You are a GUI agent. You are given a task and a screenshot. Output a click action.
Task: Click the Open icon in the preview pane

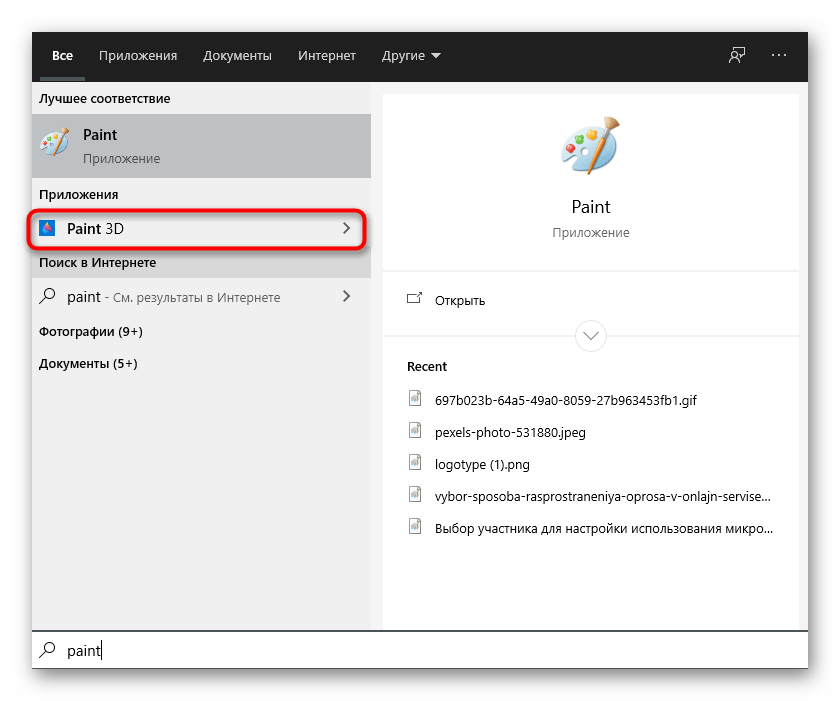[414, 299]
